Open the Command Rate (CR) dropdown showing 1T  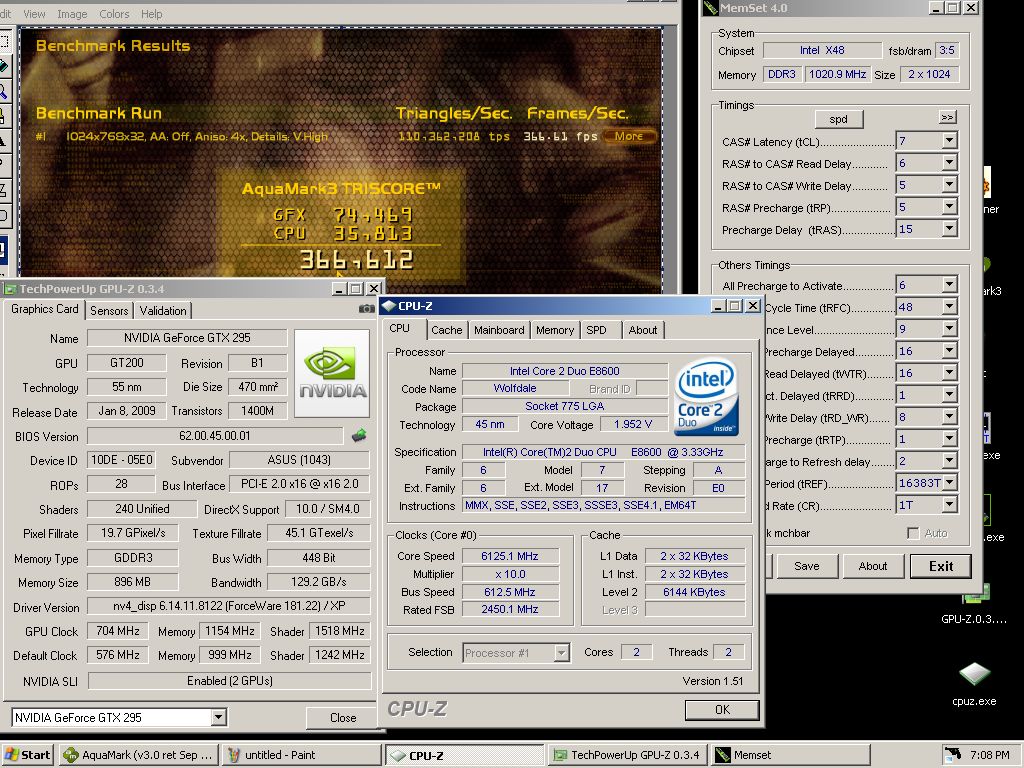tap(950, 505)
